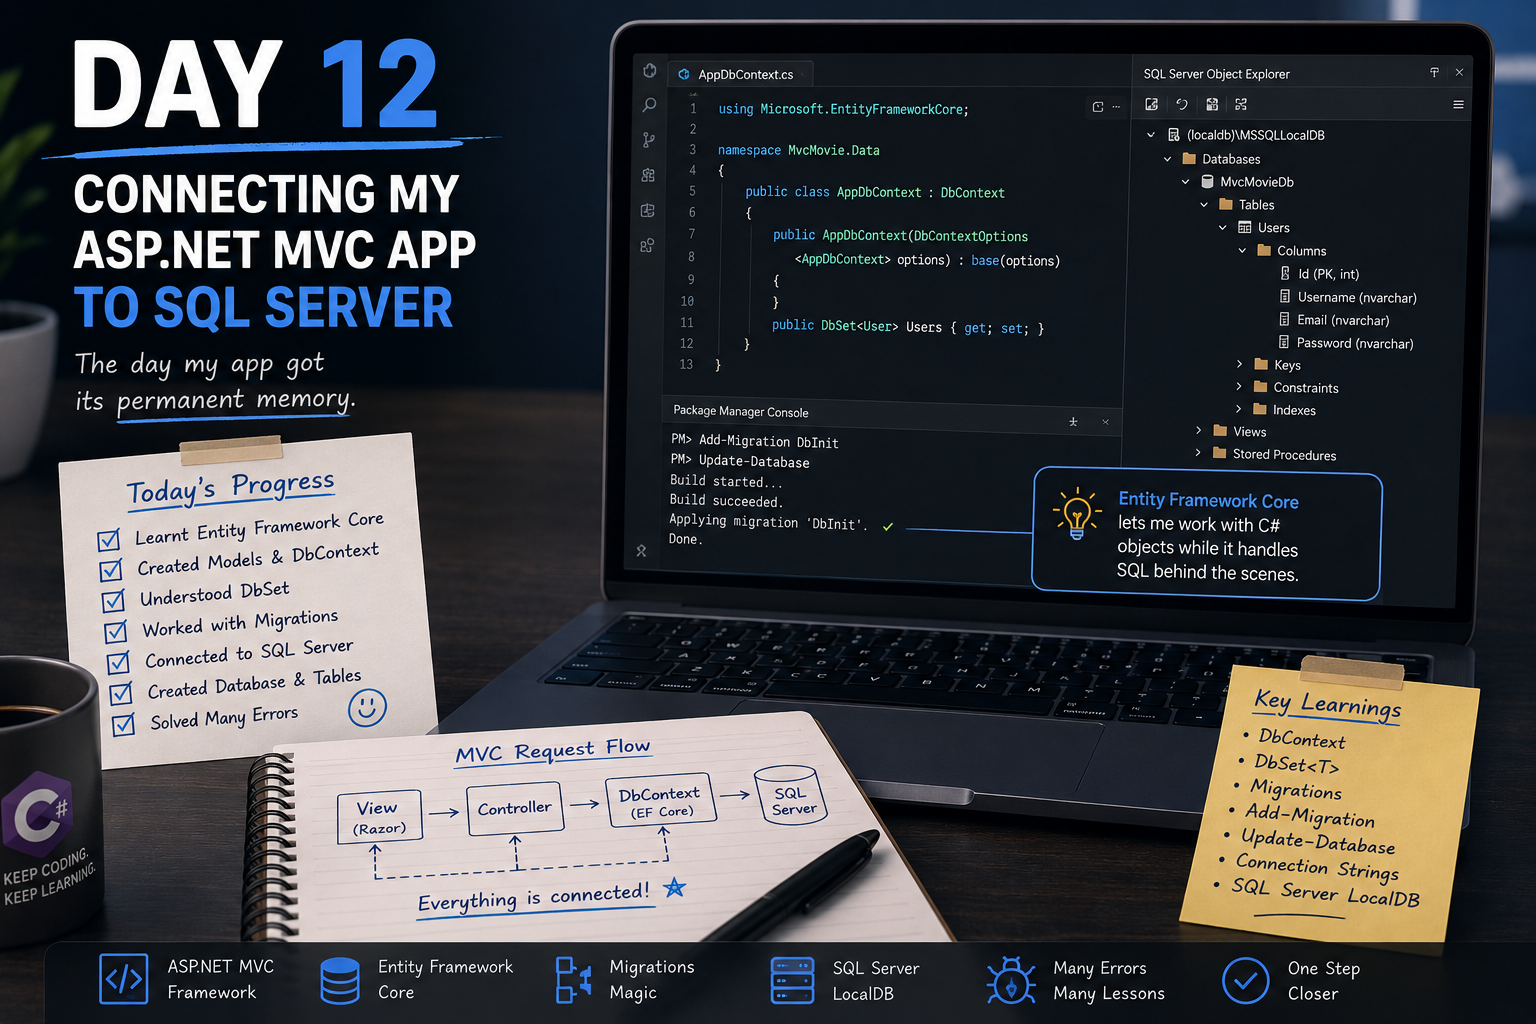Toggle the Solved Many Errors checkbox

coord(124,724)
